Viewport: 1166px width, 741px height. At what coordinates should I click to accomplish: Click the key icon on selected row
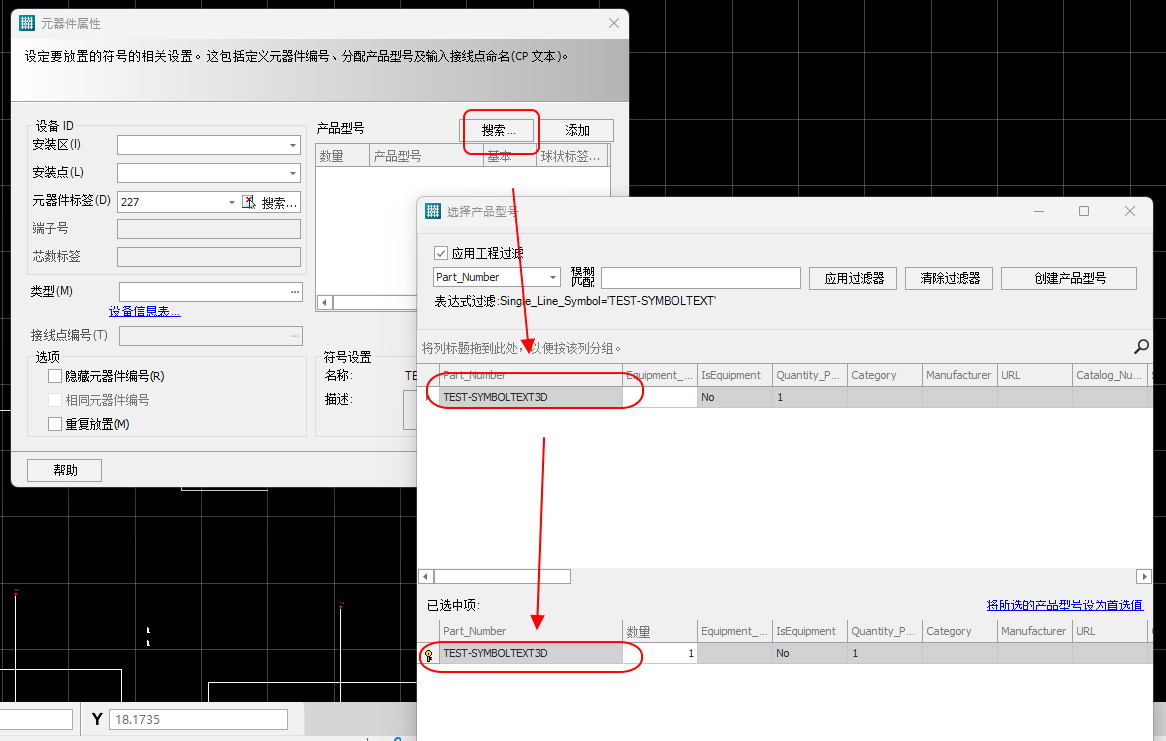point(428,655)
